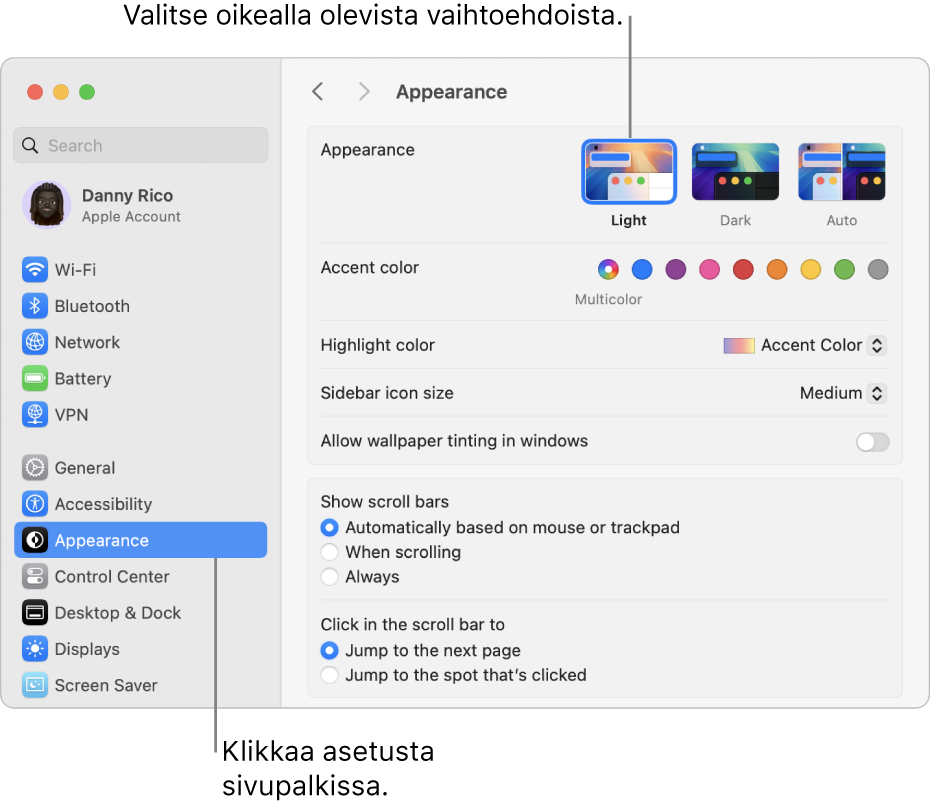Click the Battery sidebar icon
The height and width of the screenshot is (809, 931).
click(x=34, y=378)
